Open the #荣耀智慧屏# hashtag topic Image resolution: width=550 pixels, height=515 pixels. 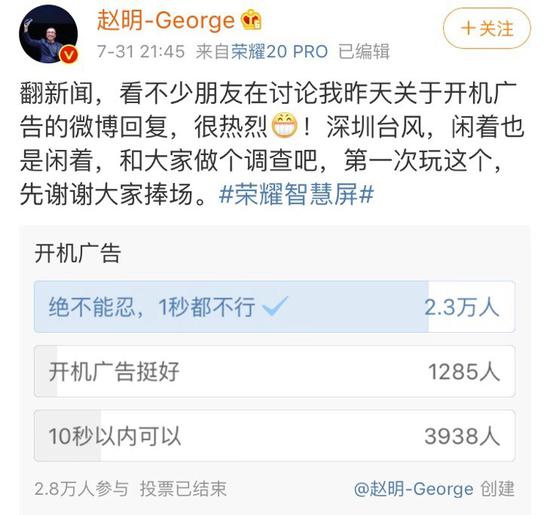296,194
